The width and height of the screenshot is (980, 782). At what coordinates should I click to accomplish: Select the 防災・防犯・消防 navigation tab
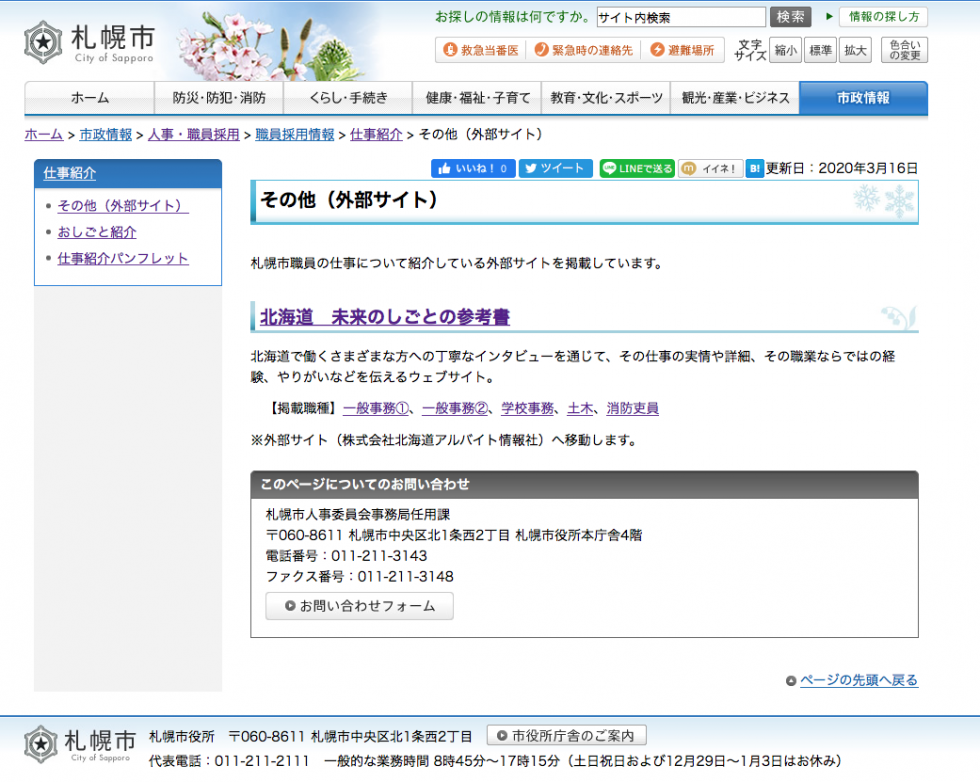(218, 98)
